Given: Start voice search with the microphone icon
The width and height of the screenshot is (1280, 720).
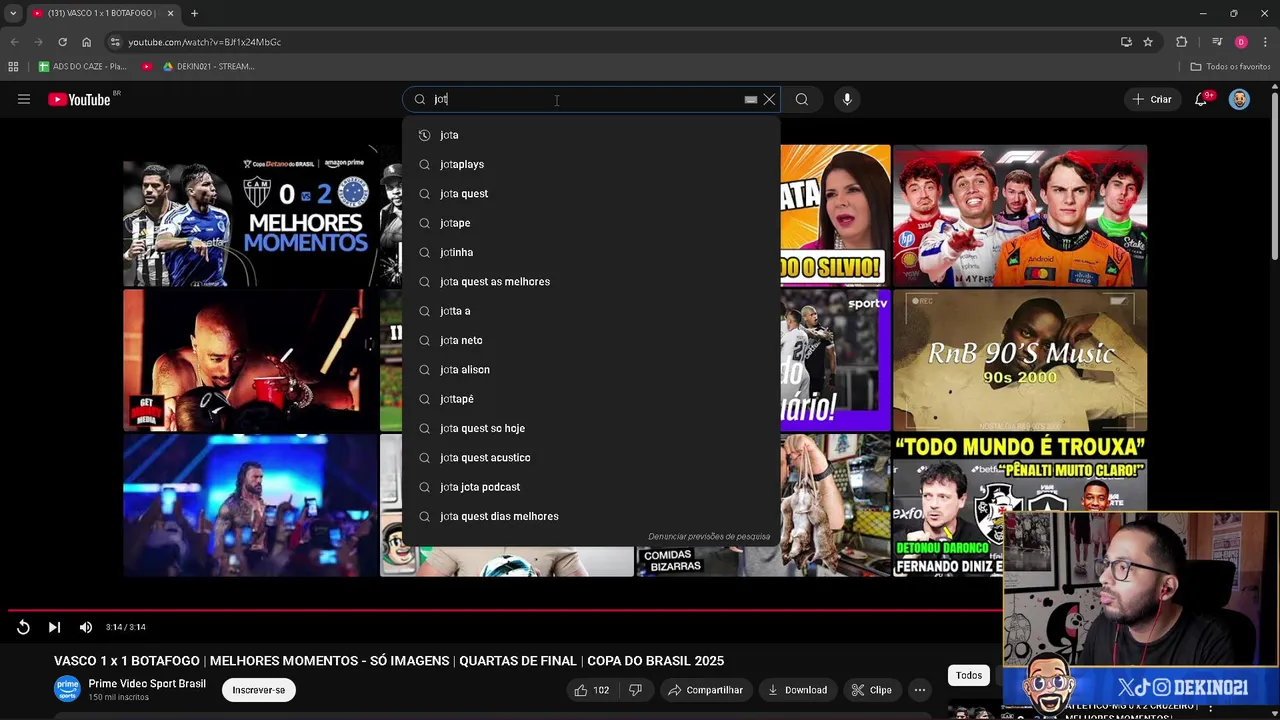Looking at the screenshot, I should 847,99.
